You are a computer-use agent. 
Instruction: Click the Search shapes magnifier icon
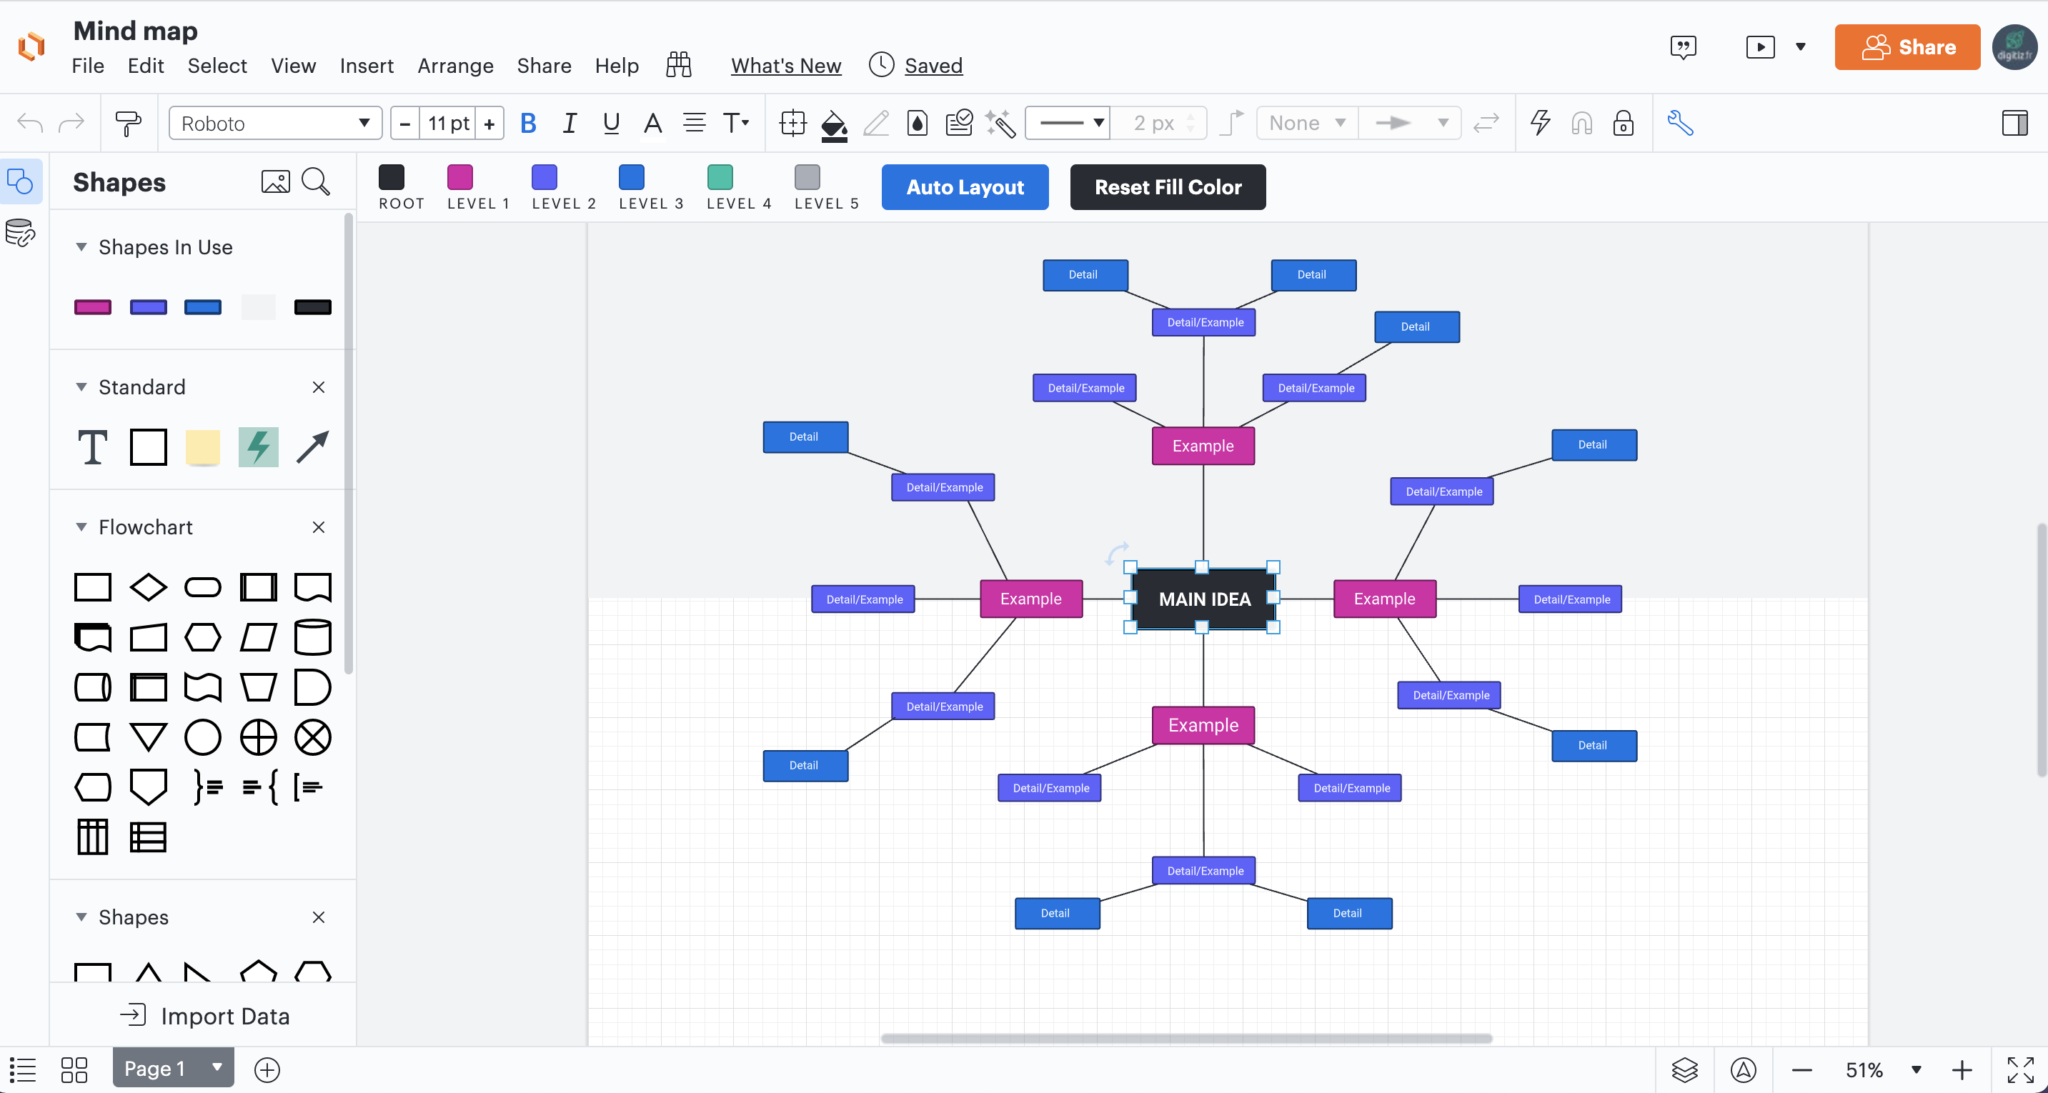[x=316, y=182]
